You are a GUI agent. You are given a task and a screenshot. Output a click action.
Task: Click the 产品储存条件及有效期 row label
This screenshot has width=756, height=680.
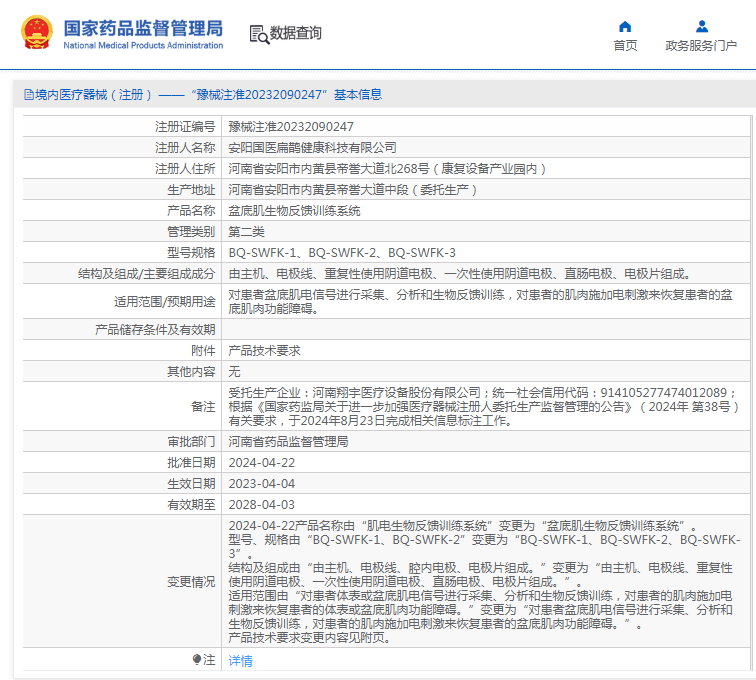tap(155, 329)
